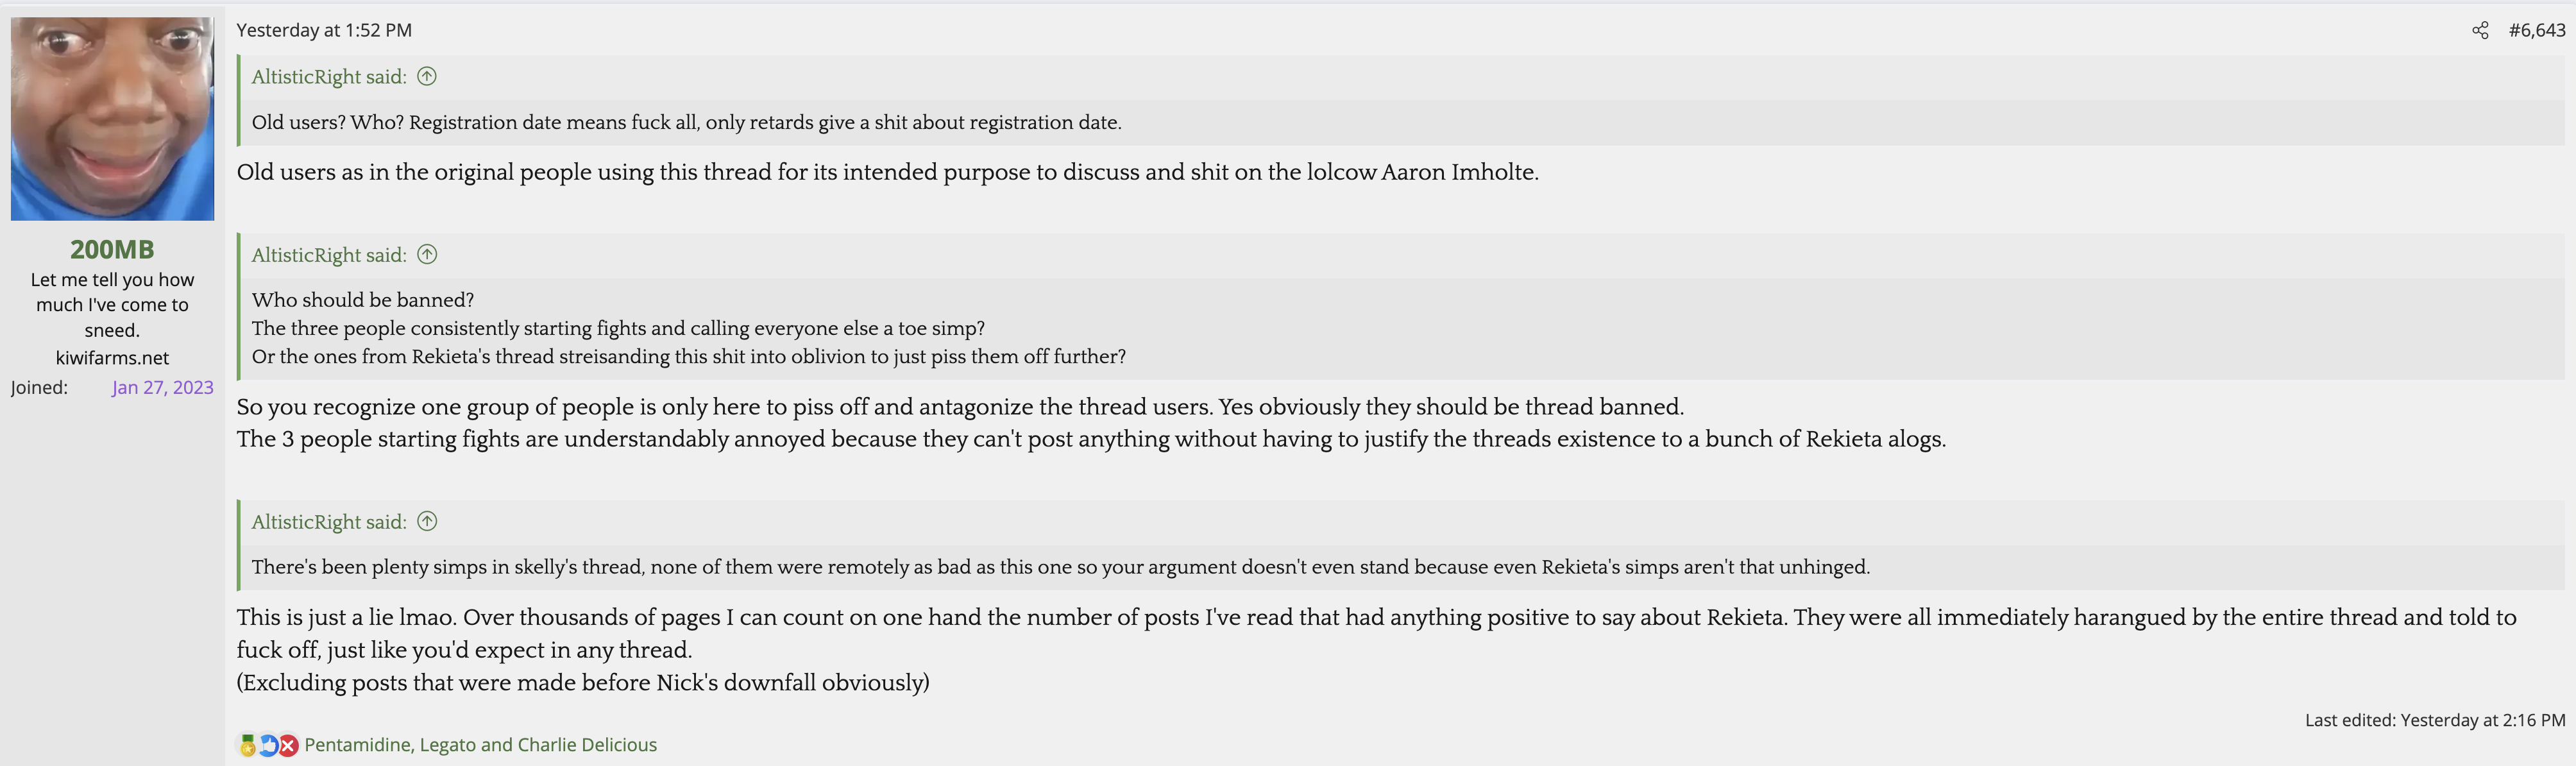Click up-arrow icon on "Who should be banned?" quote

pos(427,255)
